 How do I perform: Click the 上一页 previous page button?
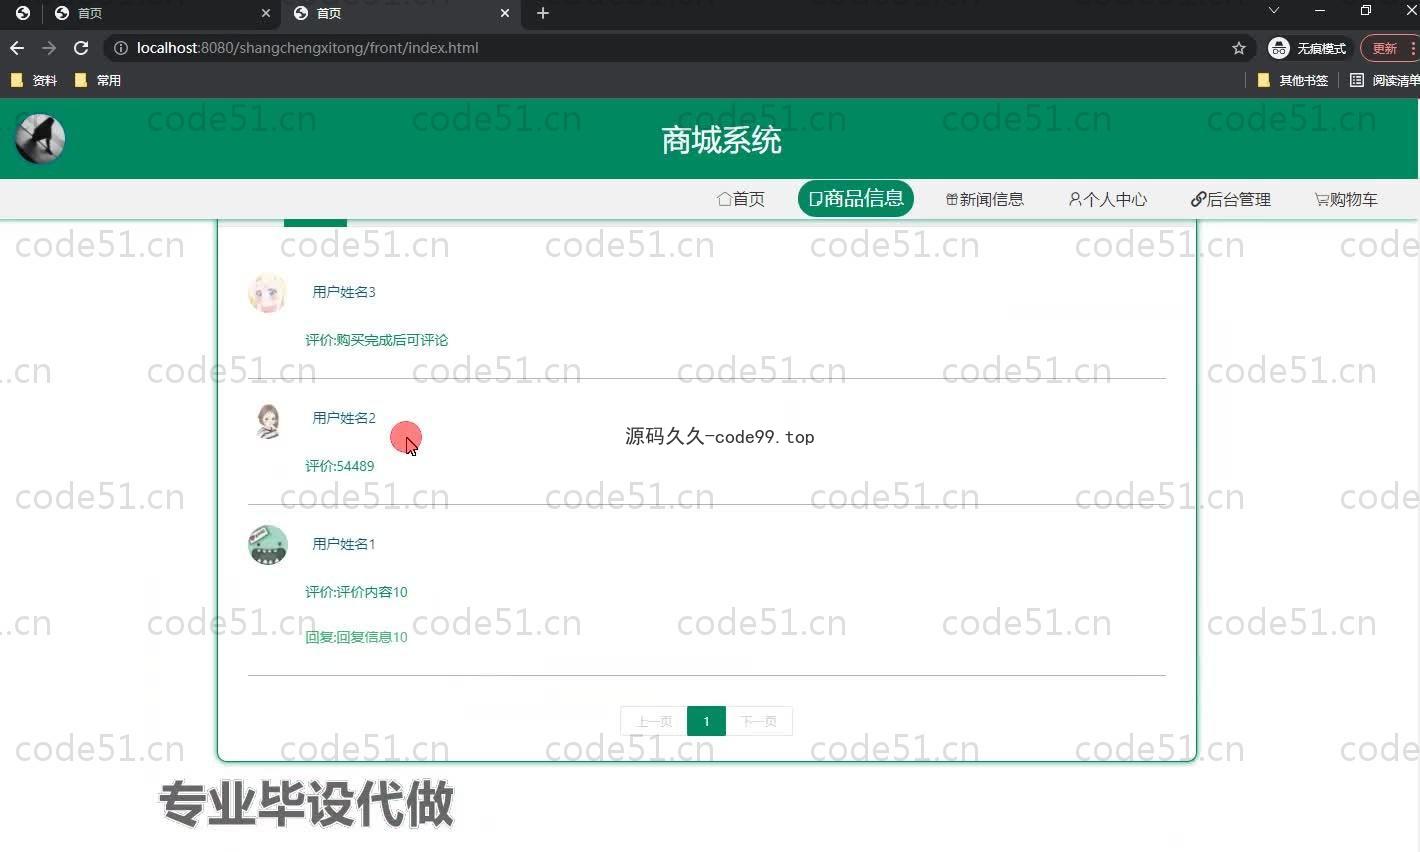[654, 721]
